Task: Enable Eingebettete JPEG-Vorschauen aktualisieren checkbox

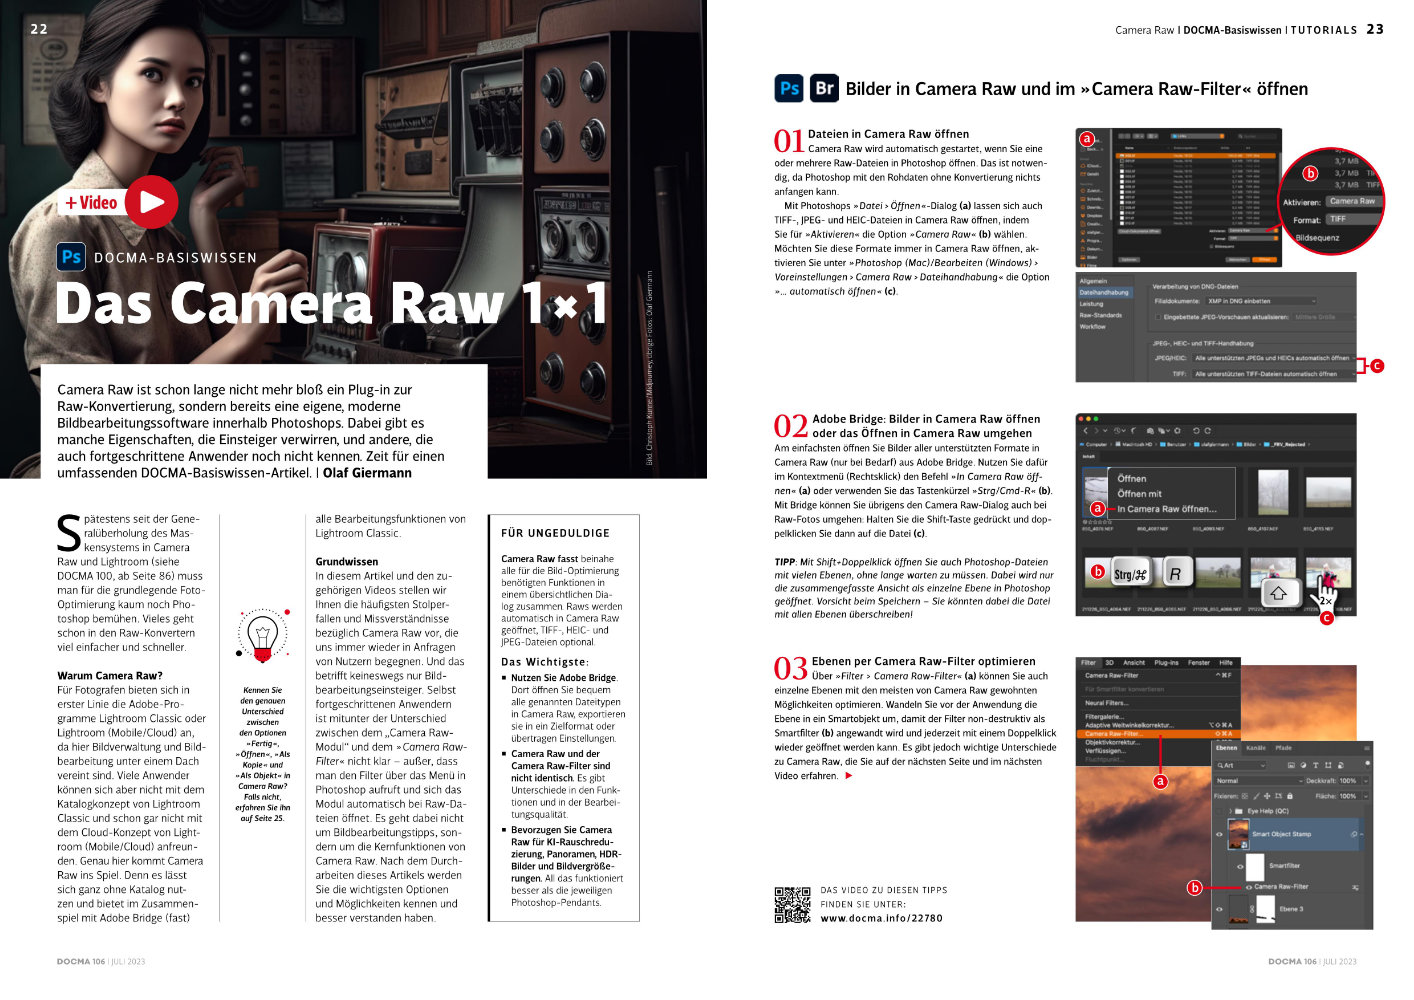Action: [1158, 317]
